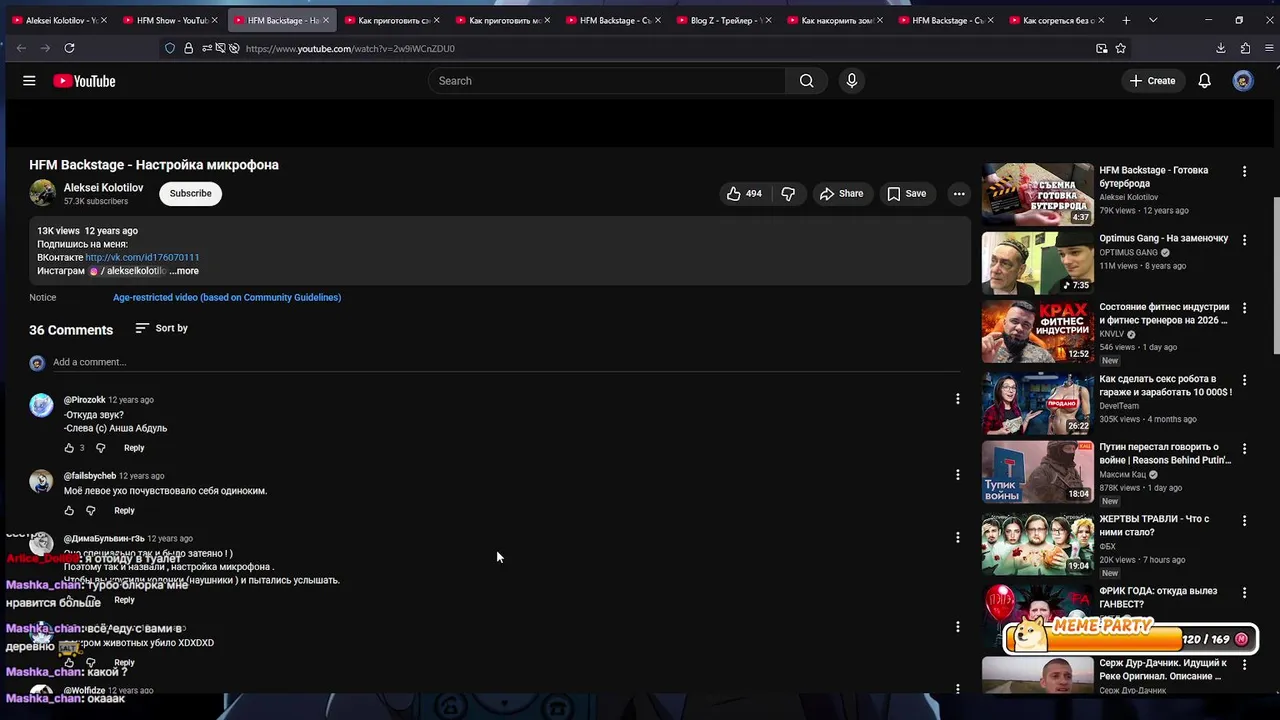Save the video to a playlist

click(906, 194)
